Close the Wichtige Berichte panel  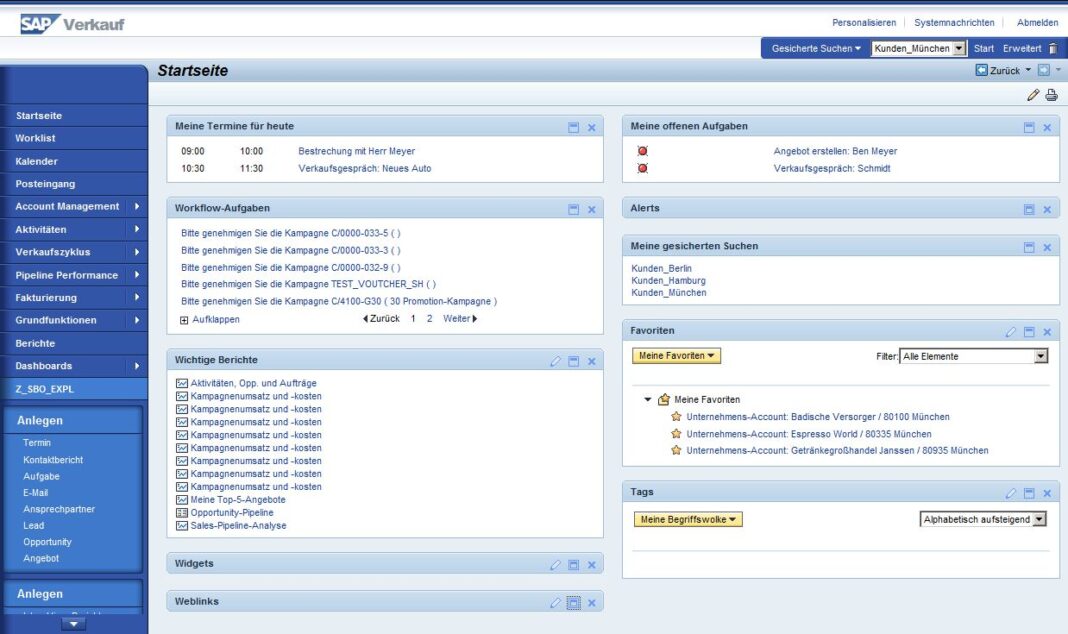[591, 361]
